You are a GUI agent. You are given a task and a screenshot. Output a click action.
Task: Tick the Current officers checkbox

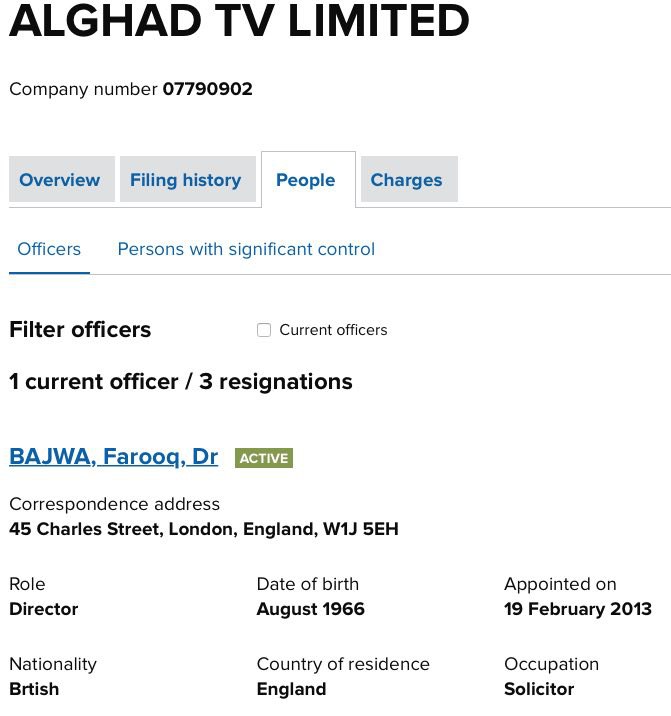tap(264, 330)
